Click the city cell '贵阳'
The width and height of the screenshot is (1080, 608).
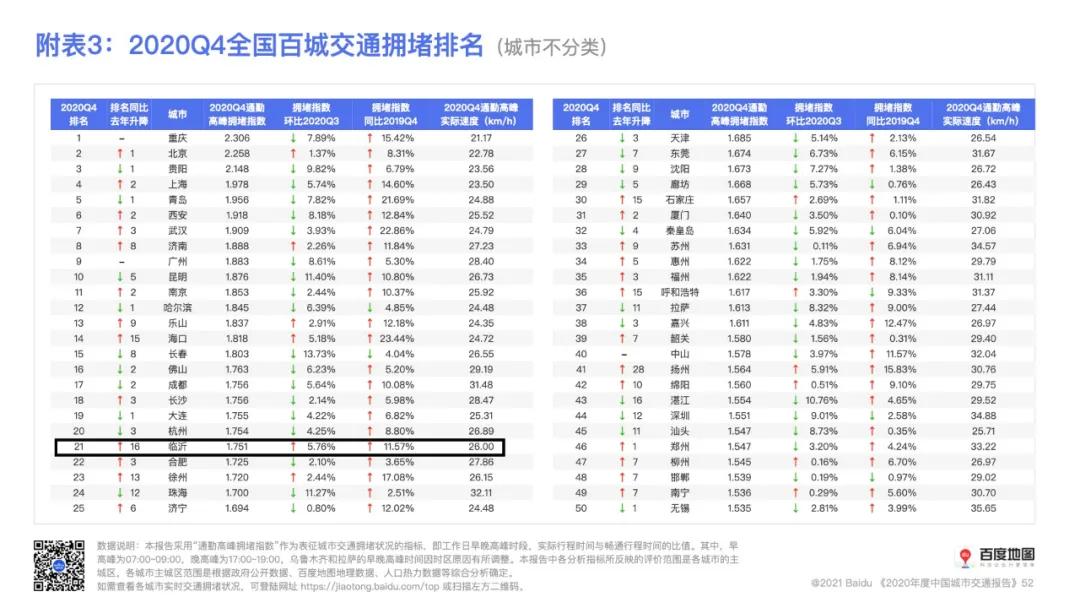tap(178, 169)
